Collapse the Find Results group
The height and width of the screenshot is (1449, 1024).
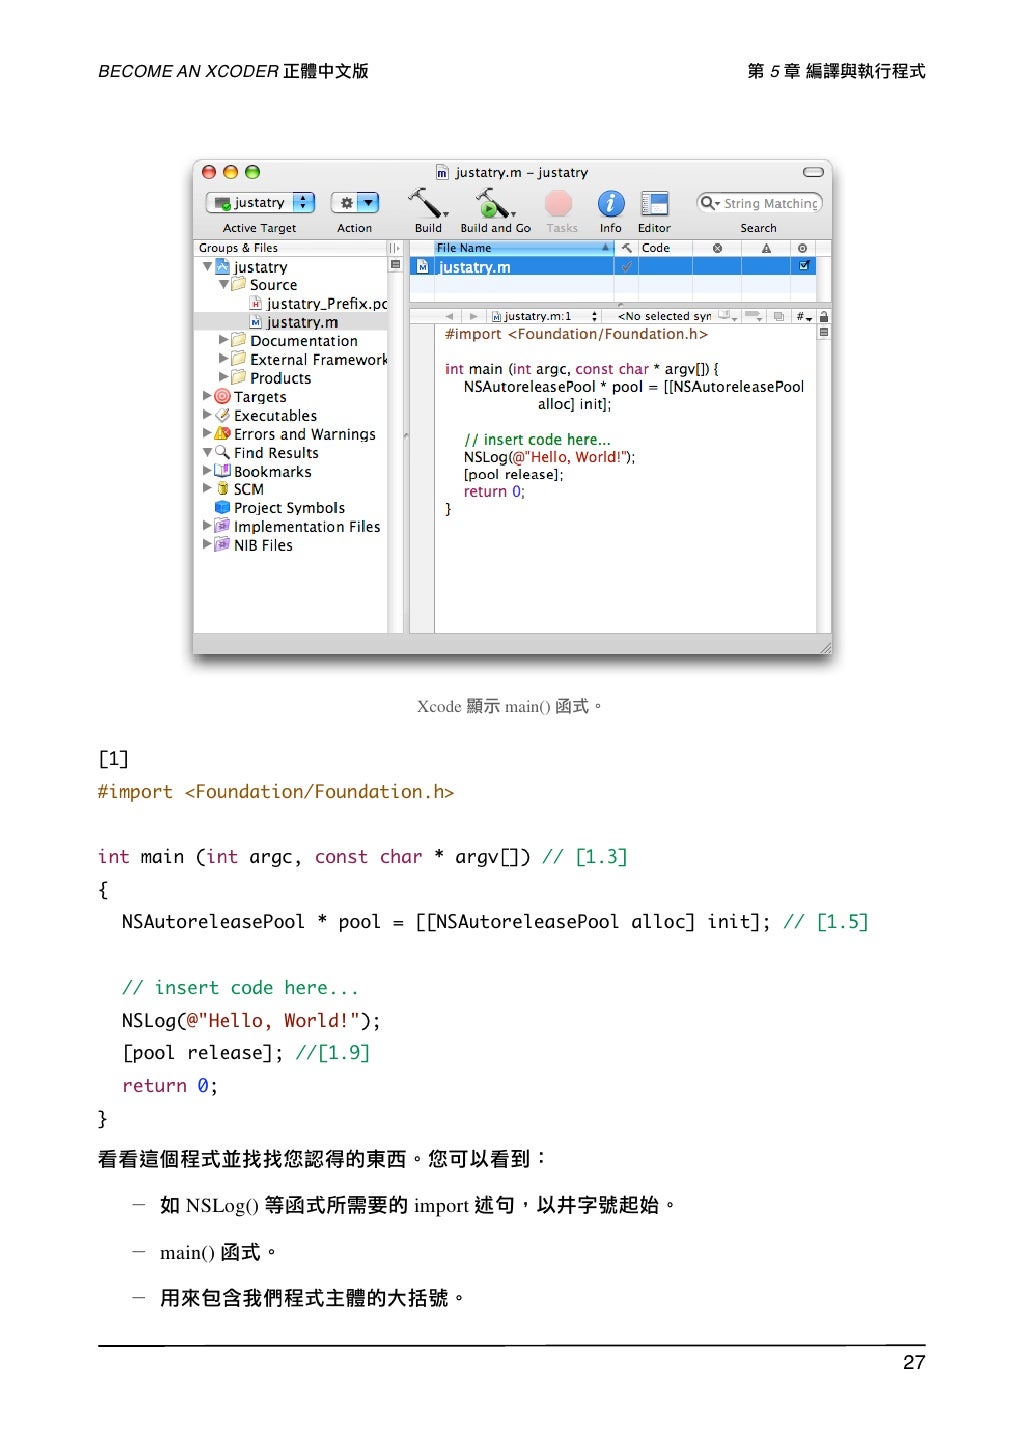click(208, 452)
